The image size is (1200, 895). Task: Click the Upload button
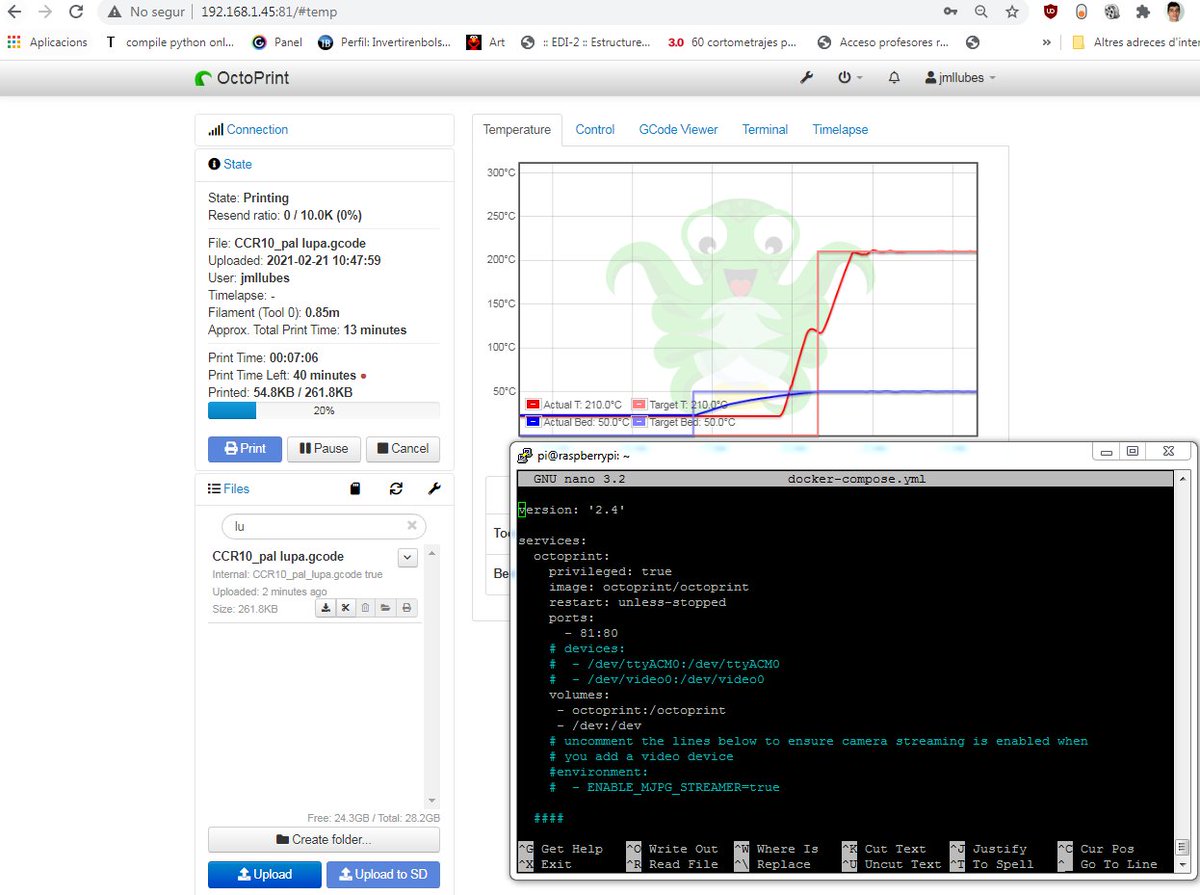pos(265,874)
